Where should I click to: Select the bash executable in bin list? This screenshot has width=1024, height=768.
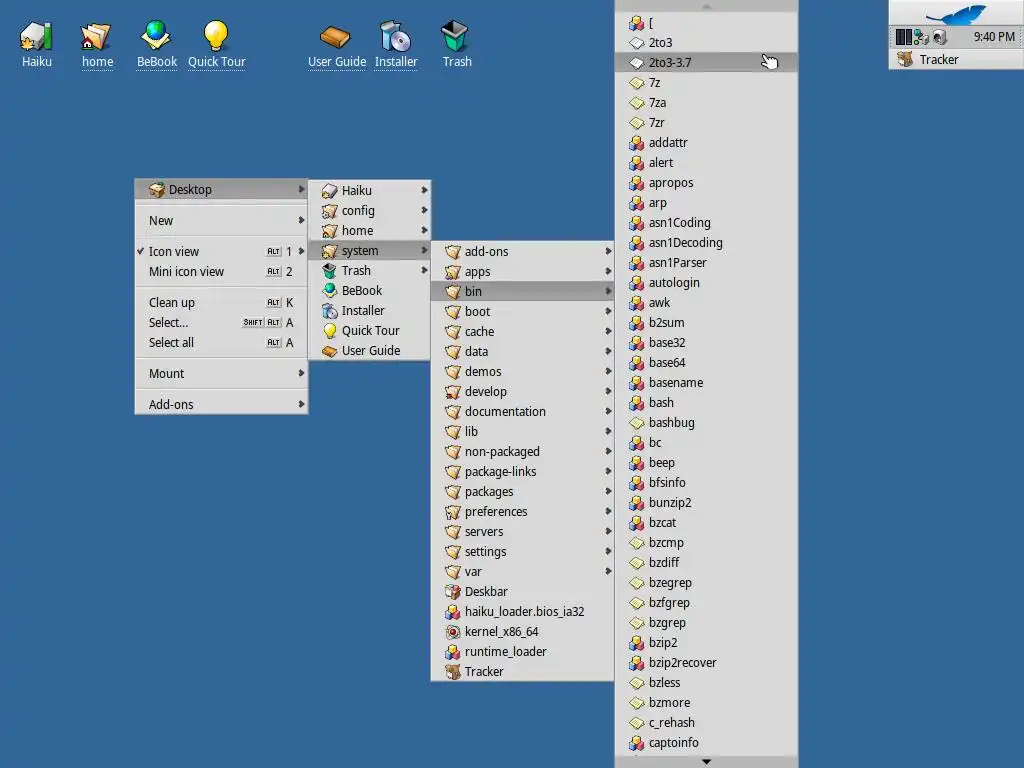pyautogui.click(x=706, y=403)
